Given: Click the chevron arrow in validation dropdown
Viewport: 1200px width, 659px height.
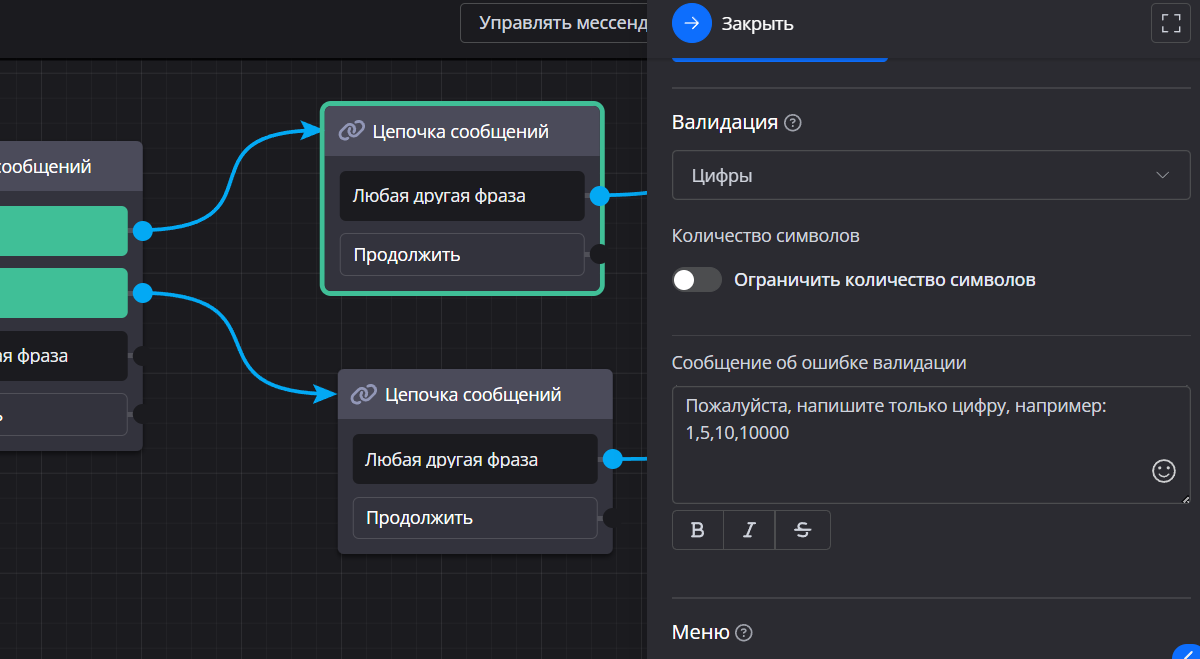Looking at the screenshot, I should (x=1162, y=175).
